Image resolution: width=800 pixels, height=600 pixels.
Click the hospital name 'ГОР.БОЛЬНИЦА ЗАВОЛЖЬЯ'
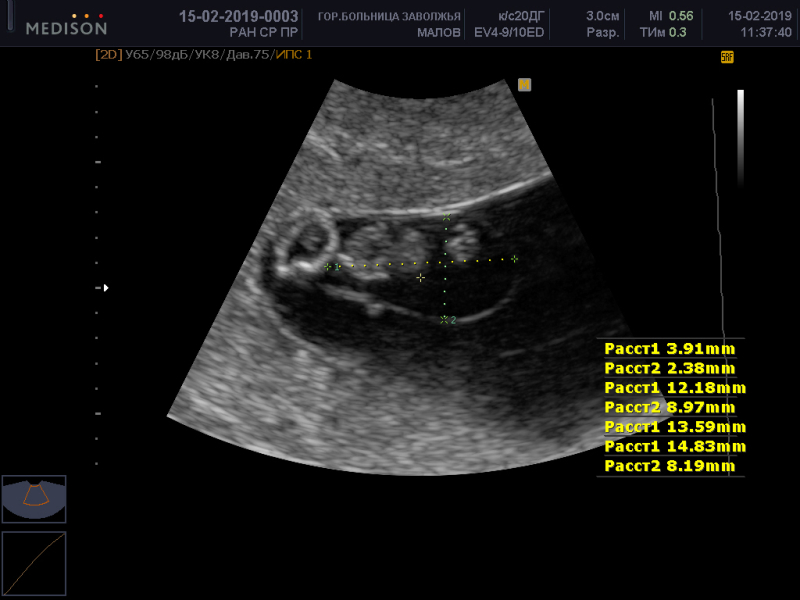click(389, 17)
